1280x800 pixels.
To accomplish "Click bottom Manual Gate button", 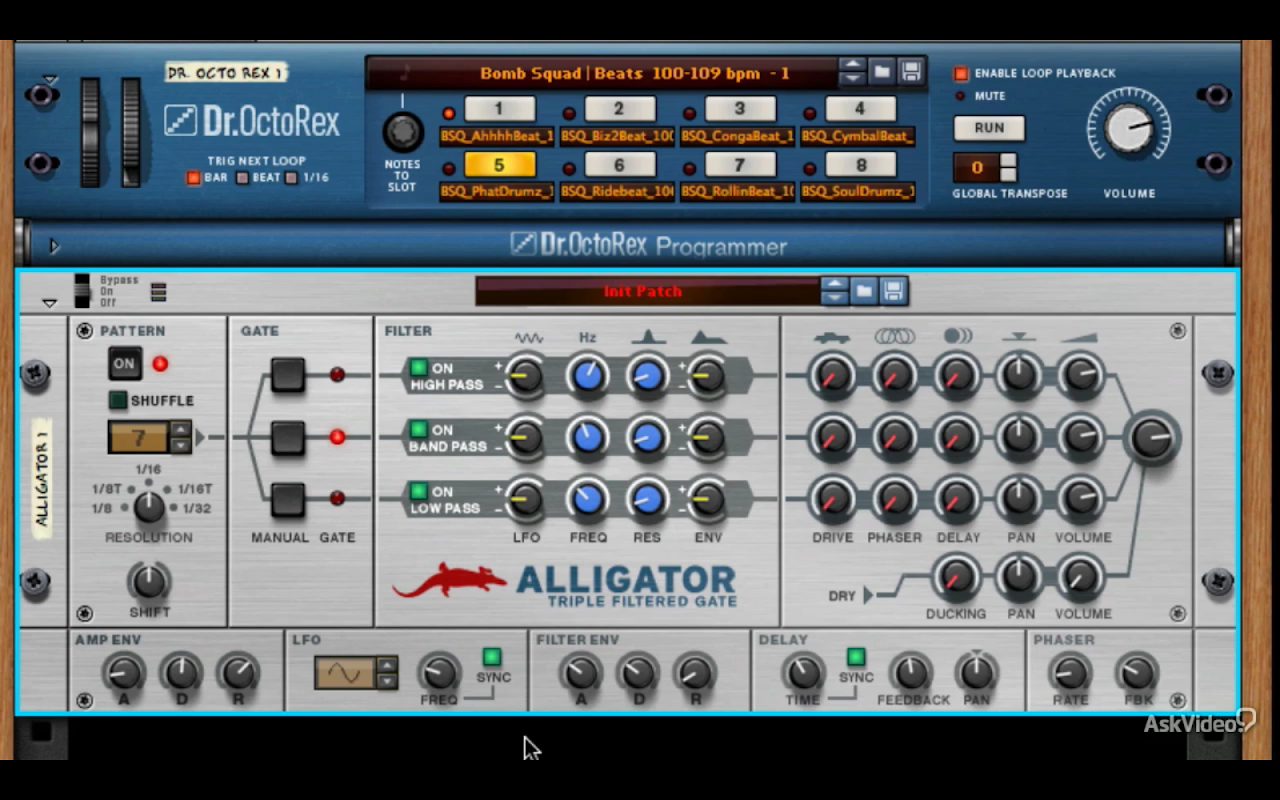I will (288, 499).
